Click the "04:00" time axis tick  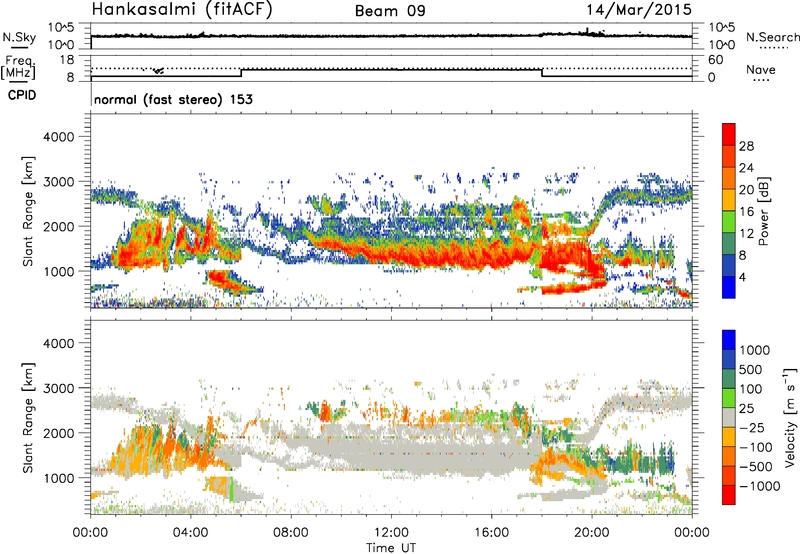[191, 533]
